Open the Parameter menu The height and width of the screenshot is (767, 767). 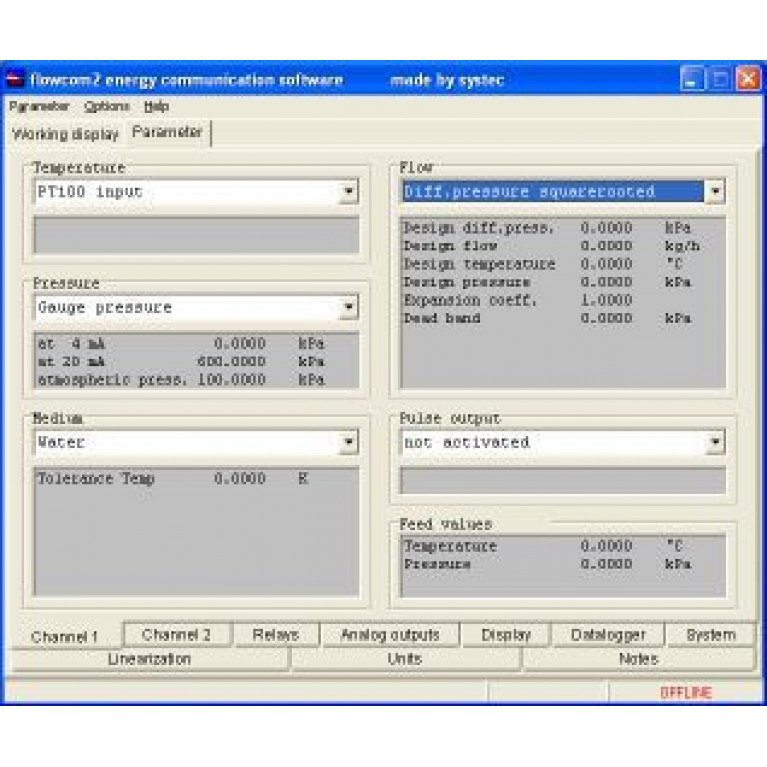pos(39,106)
